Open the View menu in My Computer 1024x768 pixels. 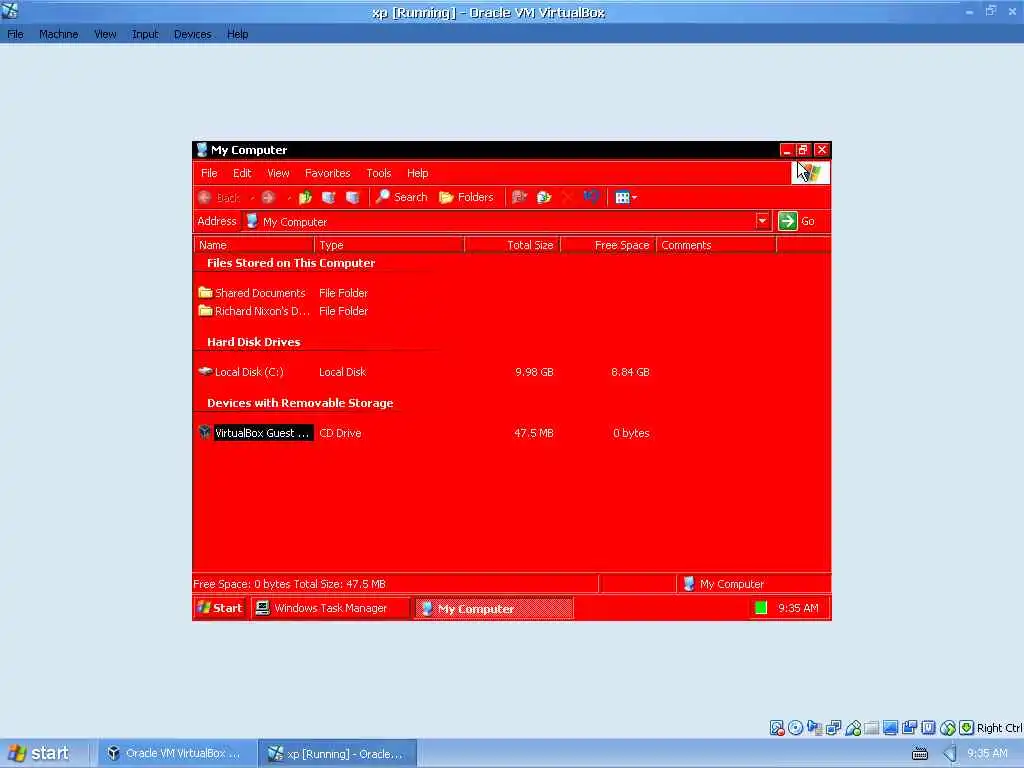click(x=278, y=173)
